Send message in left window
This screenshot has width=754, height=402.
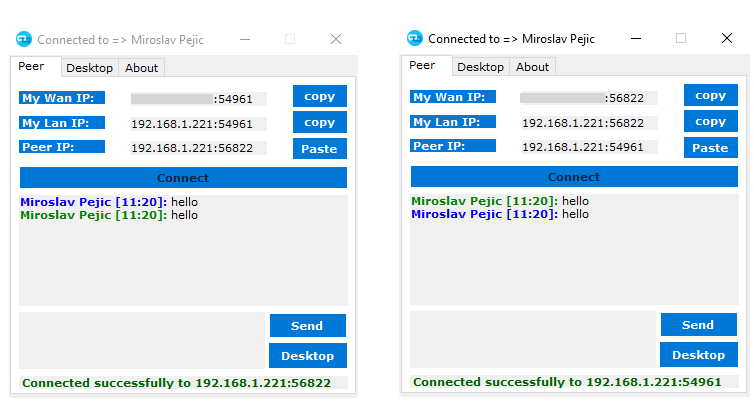[x=308, y=326]
